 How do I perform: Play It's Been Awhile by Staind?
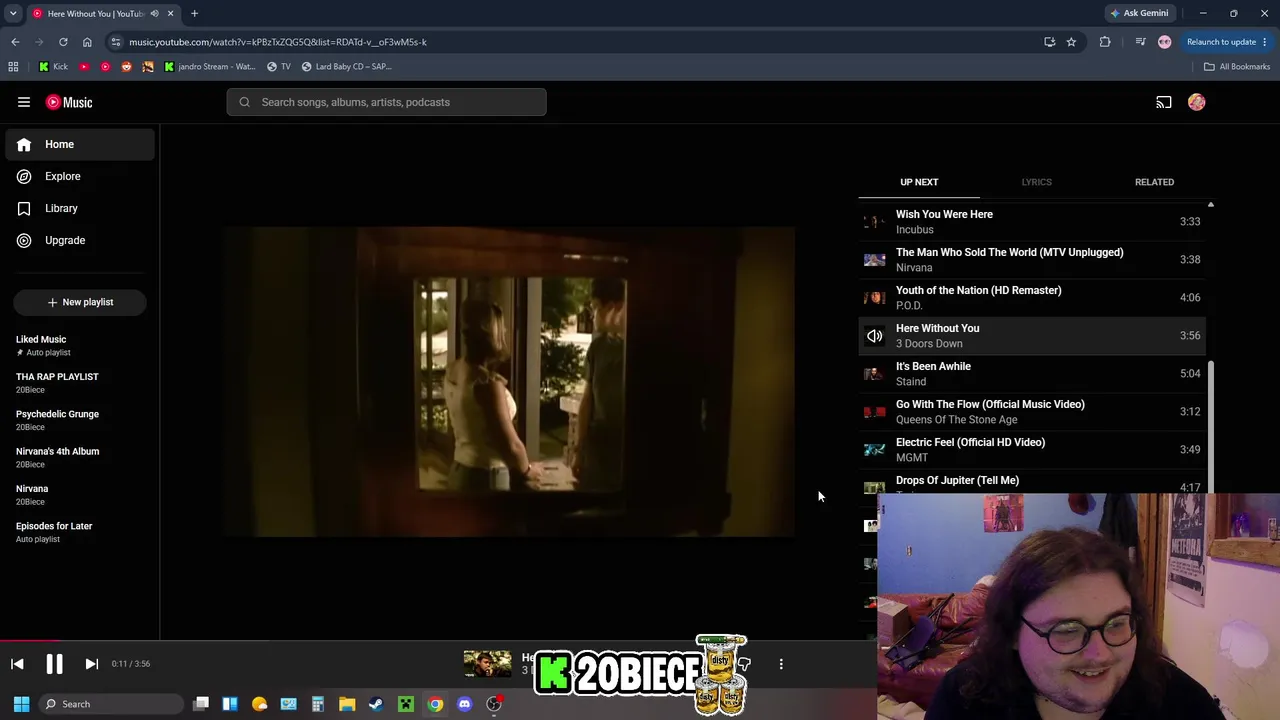click(x=1032, y=373)
